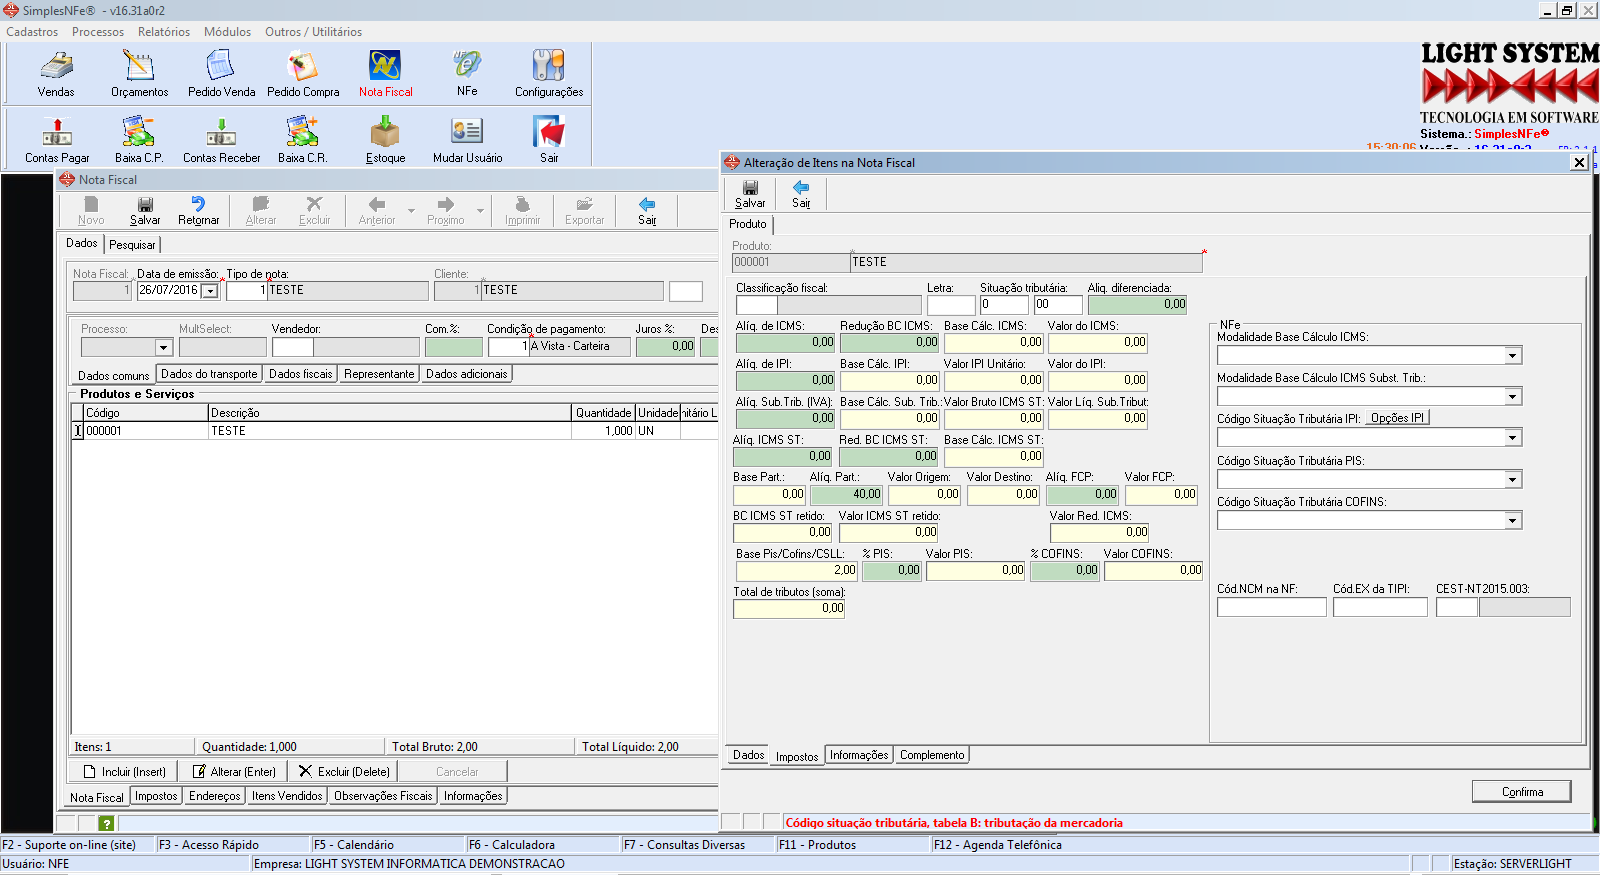Click green help icon at bottom left

click(x=106, y=823)
